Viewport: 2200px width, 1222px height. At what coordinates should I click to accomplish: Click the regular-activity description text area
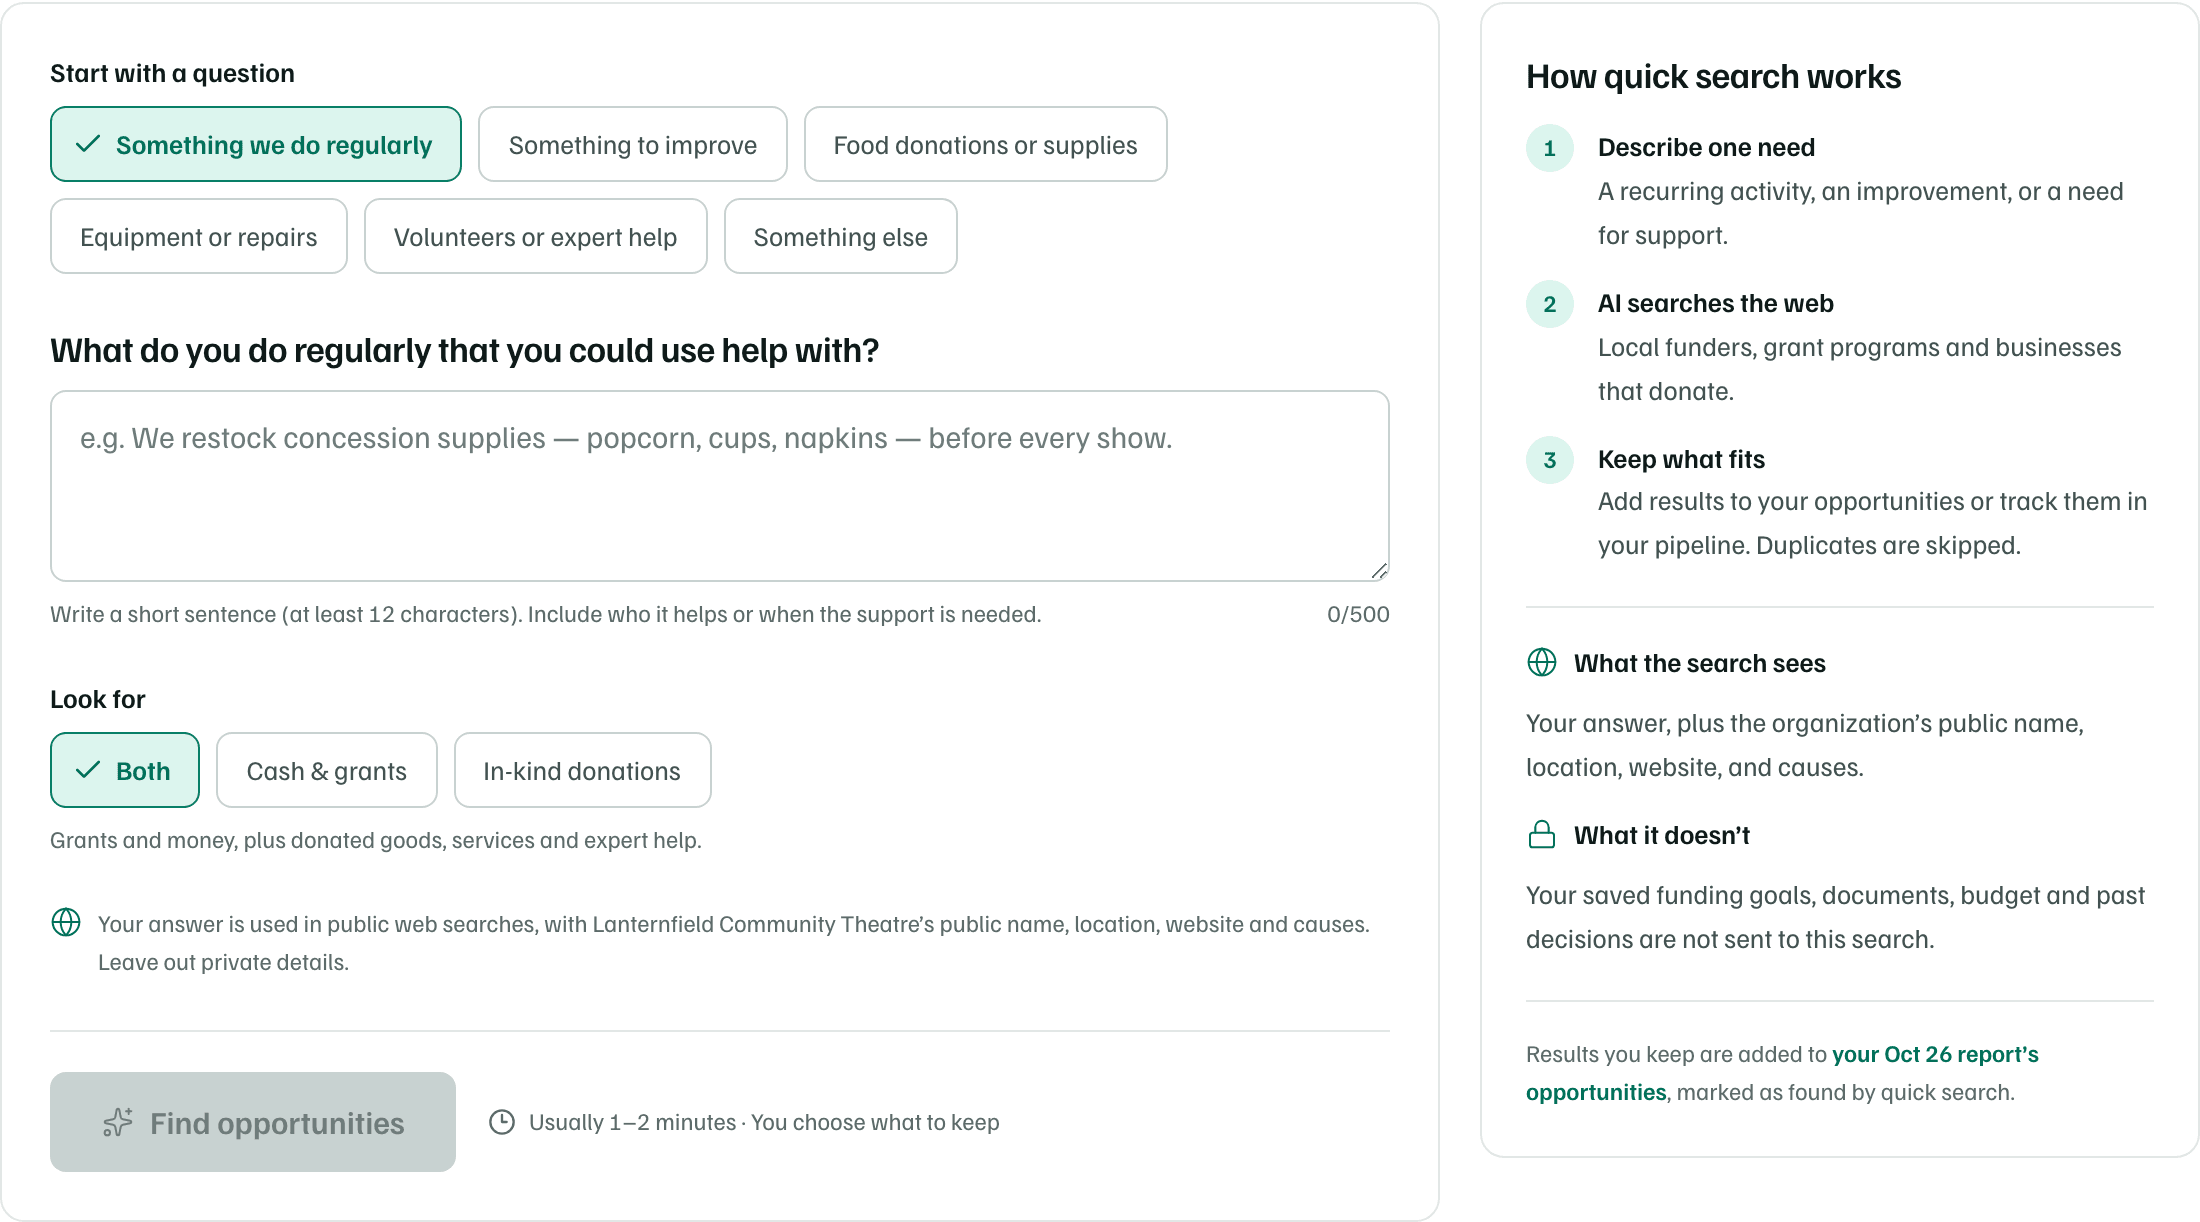(x=720, y=486)
